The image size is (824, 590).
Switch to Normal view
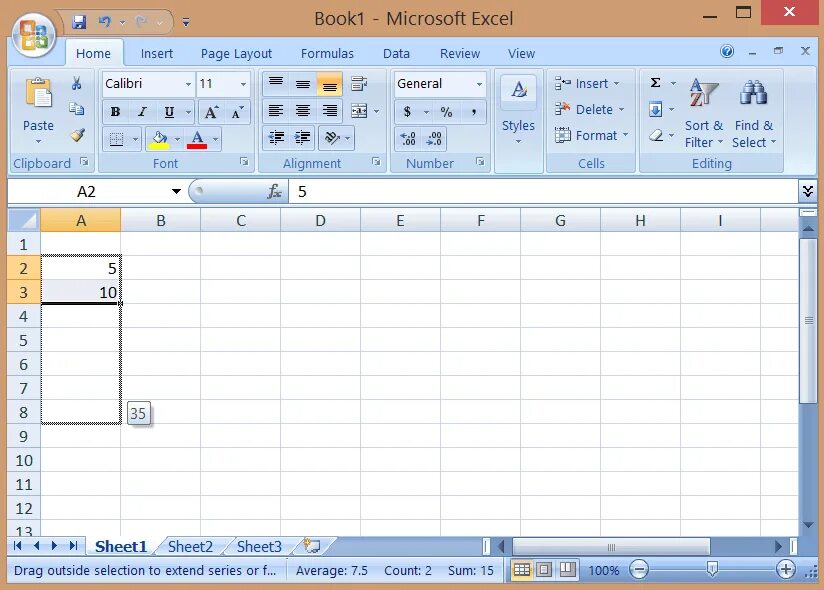pyautogui.click(x=522, y=570)
